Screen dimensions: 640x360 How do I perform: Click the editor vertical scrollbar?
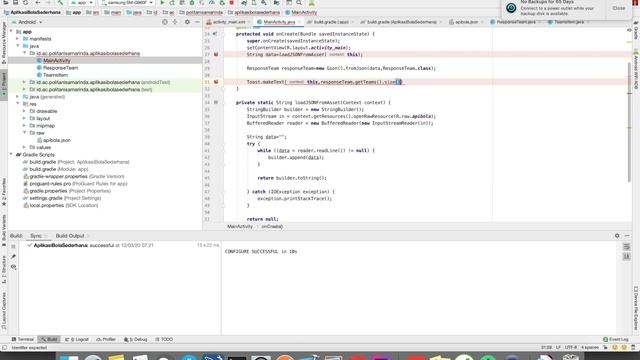tap(629, 122)
